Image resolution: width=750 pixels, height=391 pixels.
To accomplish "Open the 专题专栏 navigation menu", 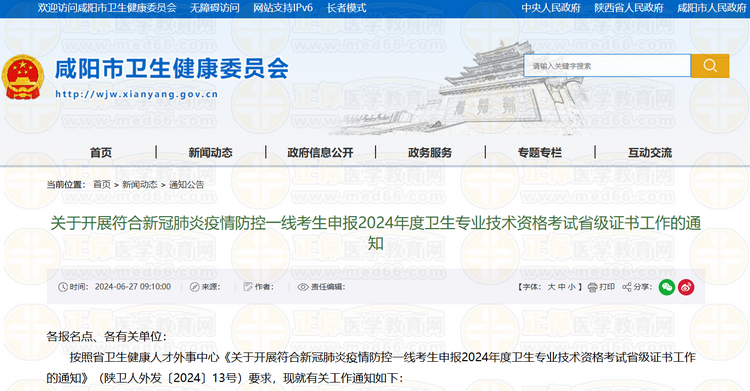I will pyautogui.click(x=540, y=153).
